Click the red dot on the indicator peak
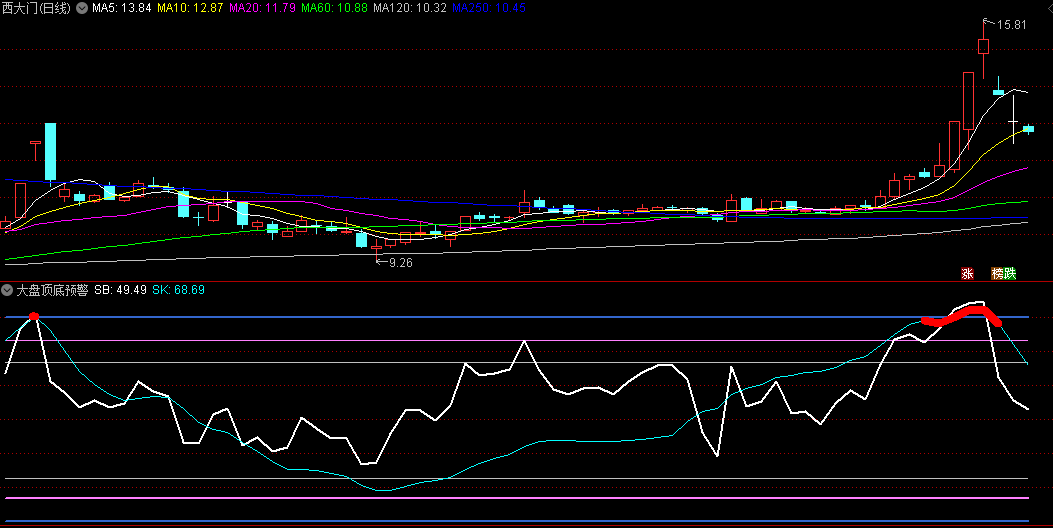This screenshot has width=1053, height=528. (34, 316)
